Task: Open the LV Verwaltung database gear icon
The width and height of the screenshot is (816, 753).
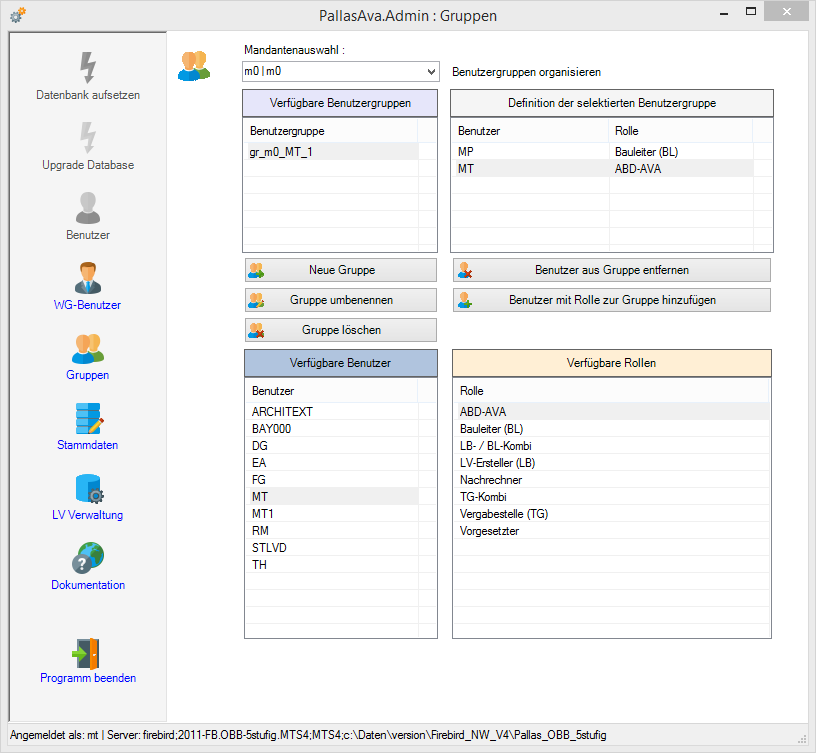Action: pyautogui.click(x=90, y=489)
